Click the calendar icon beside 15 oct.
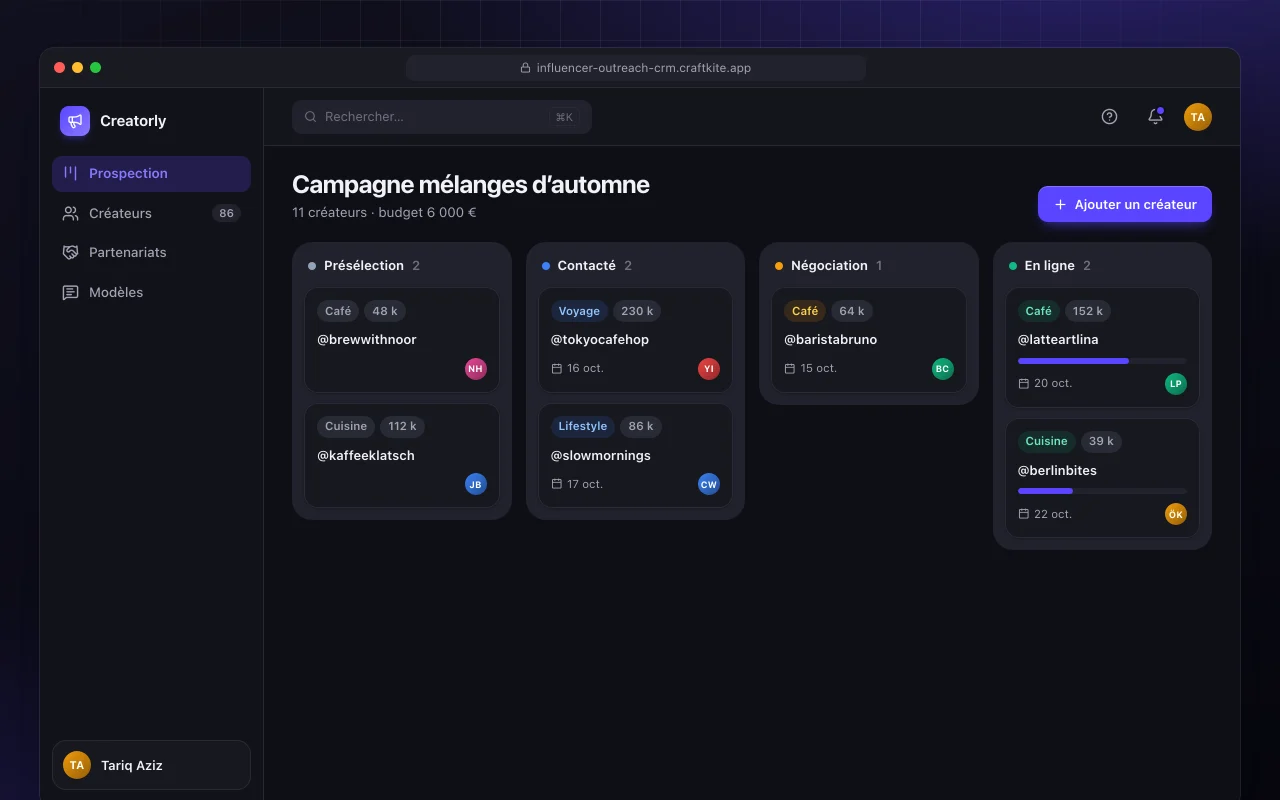Screen dimensions: 1280x800 pyautogui.click(x=790, y=369)
